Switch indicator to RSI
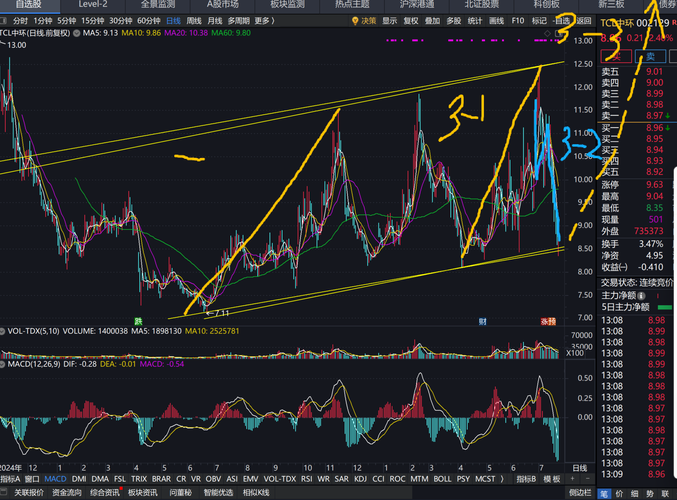 [x=307, y=479]
